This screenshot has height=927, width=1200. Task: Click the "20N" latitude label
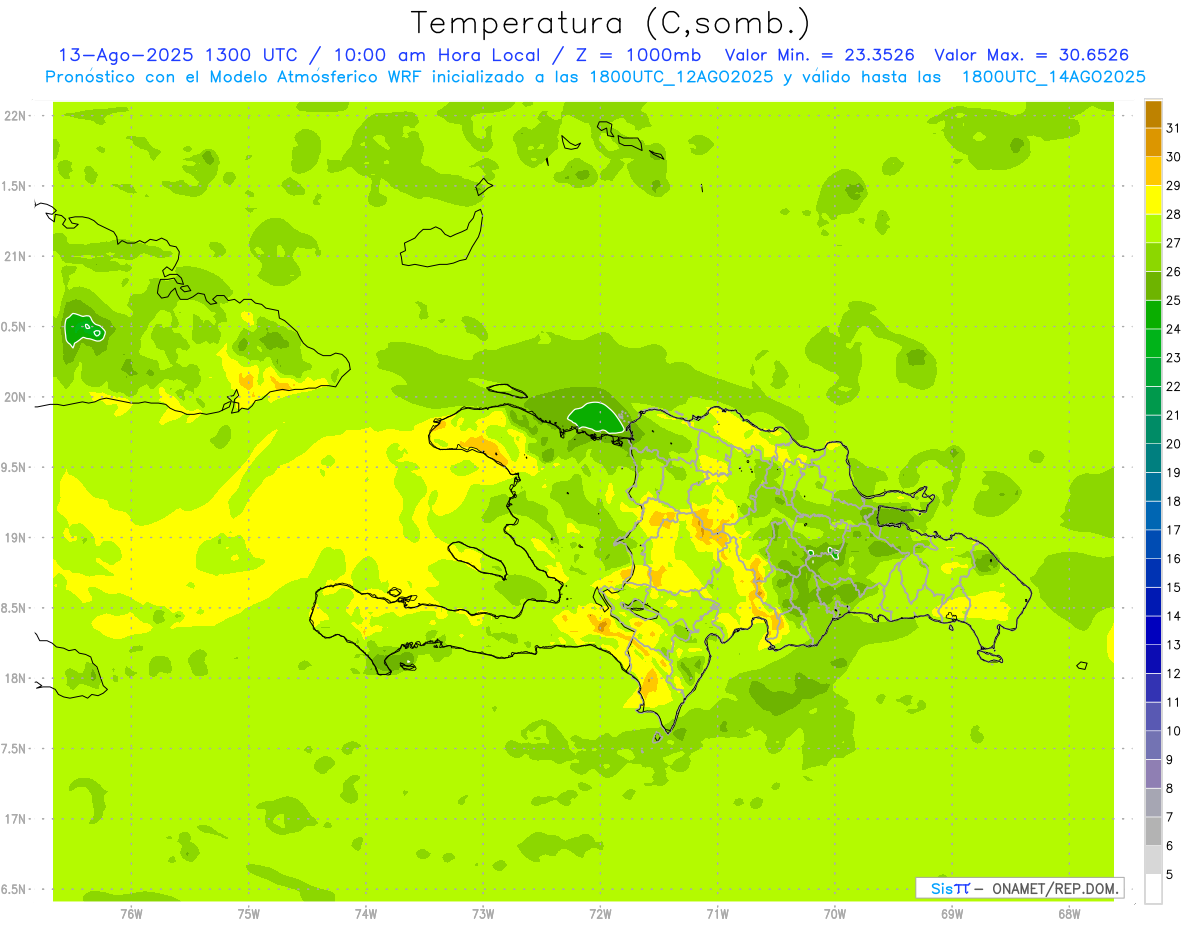coord(16,397)
